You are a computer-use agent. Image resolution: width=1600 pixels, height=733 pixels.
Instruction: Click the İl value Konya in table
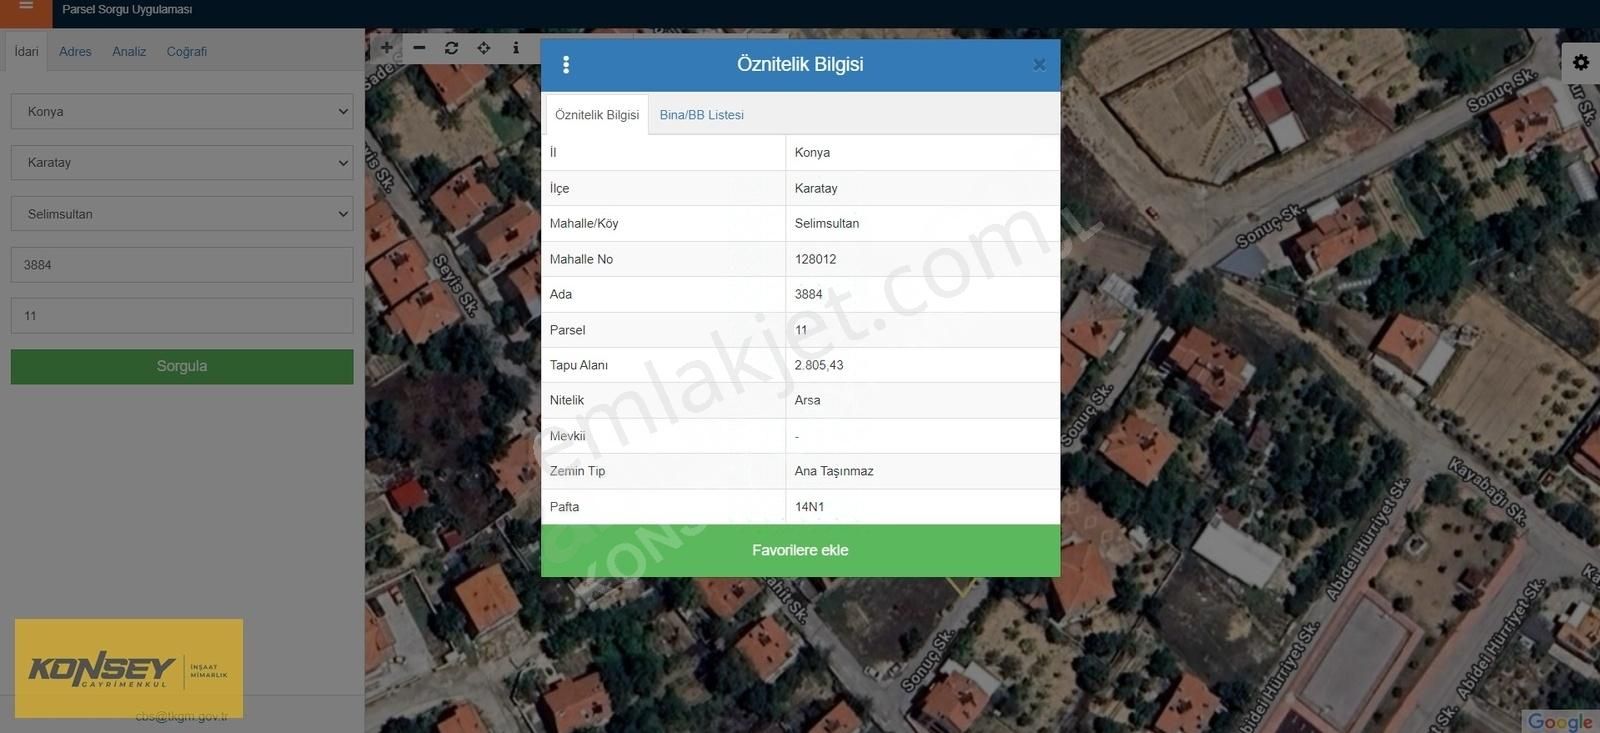812,153
